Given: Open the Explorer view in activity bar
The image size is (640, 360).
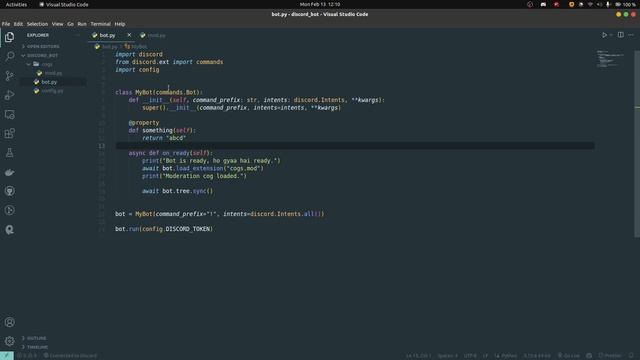Looking at the screenshot, I should [x=9, y=37].
